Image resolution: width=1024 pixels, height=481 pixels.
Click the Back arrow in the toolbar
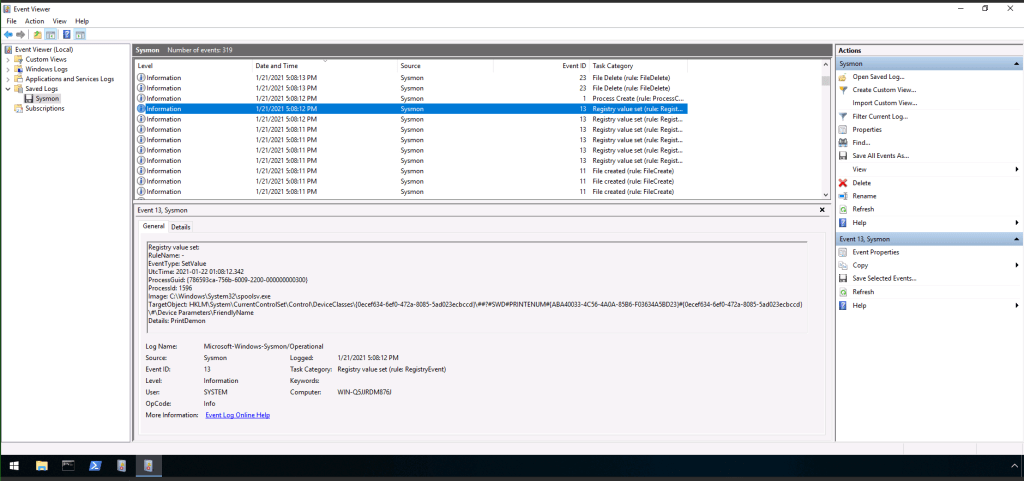click(8, 34)
